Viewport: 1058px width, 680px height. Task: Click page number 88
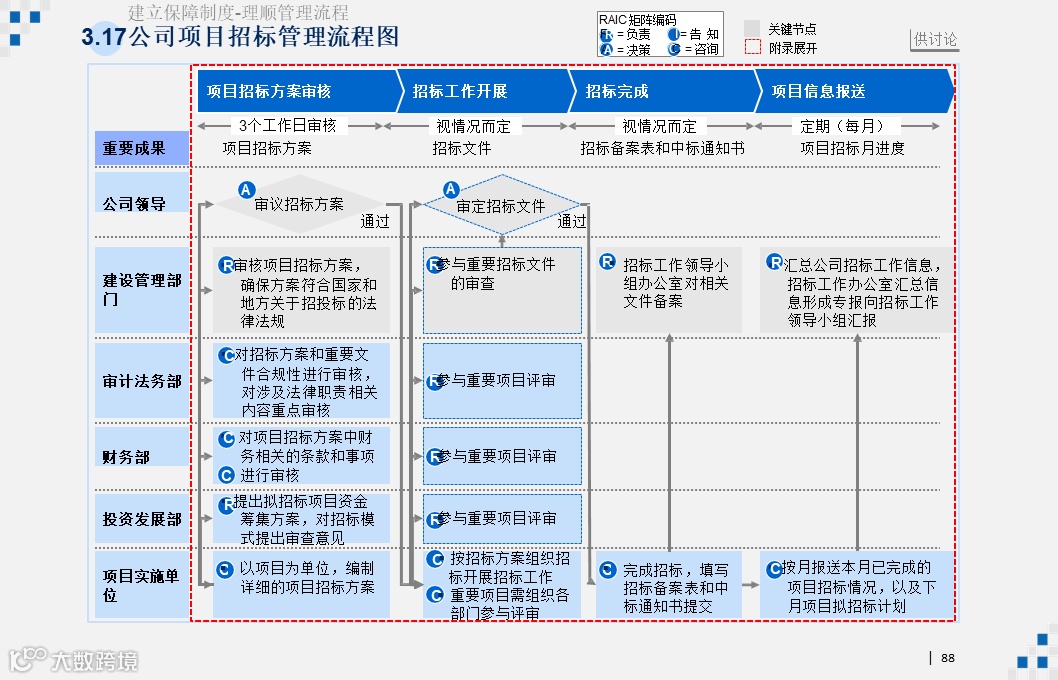(948, 658)
